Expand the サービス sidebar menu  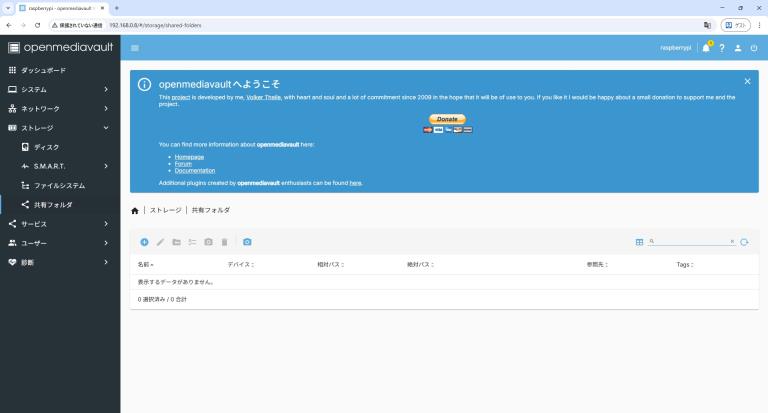point(60,224)
